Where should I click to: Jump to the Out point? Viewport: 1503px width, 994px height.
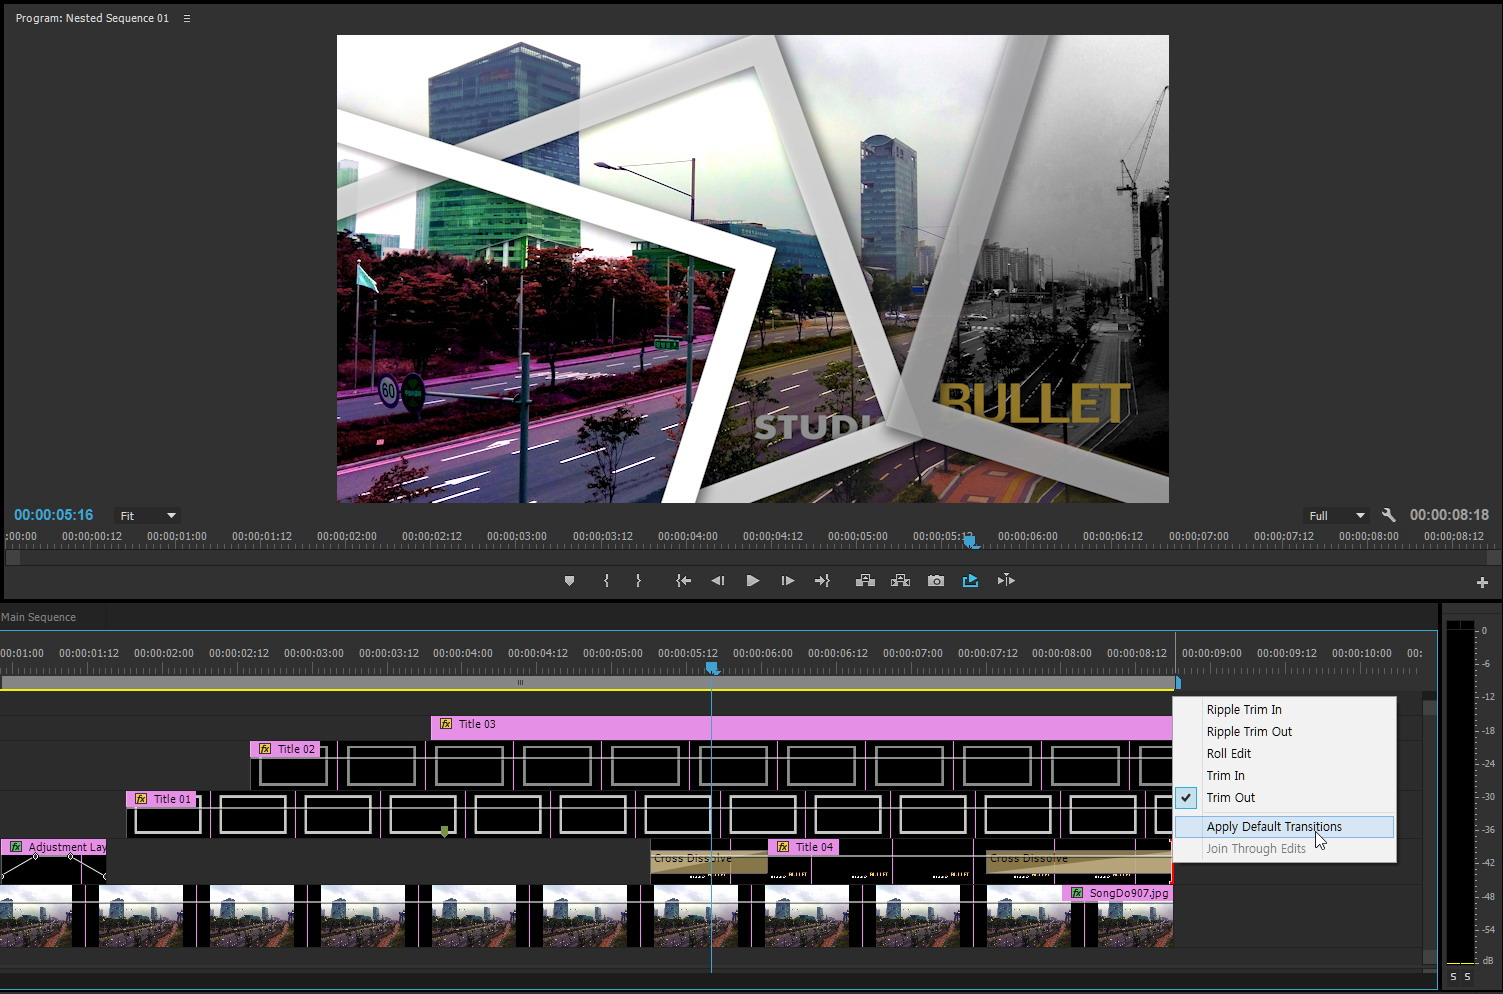point(822,581)
